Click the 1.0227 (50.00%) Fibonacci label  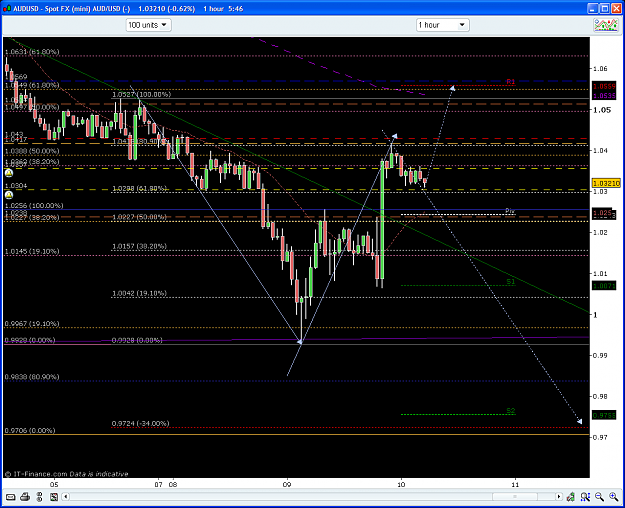click(x=139, y=217)
